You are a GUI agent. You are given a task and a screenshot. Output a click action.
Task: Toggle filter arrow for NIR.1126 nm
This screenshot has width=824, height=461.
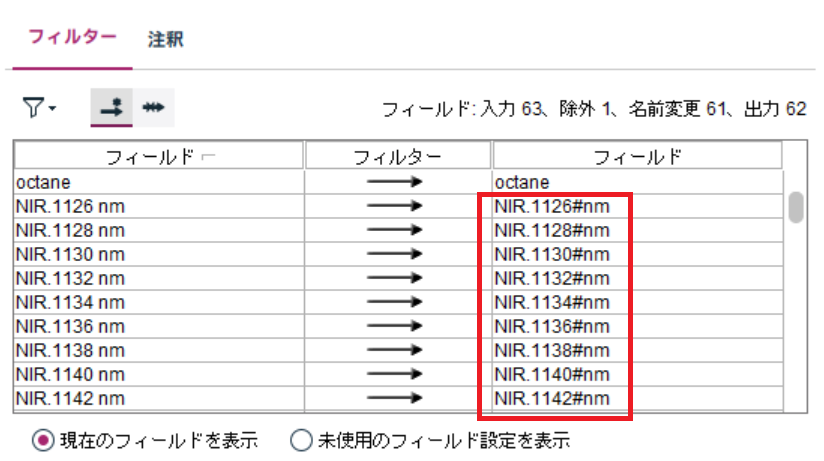click(x=395, y=206)
